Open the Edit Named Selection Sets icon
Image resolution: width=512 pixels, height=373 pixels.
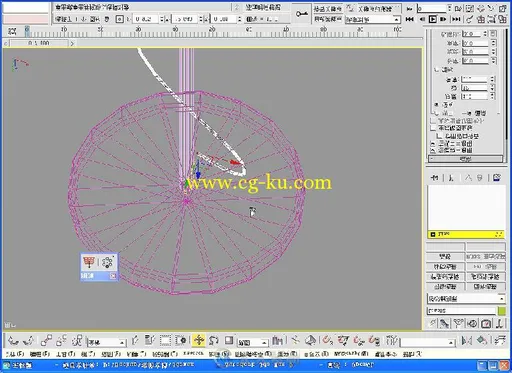(x=392, y=341)
